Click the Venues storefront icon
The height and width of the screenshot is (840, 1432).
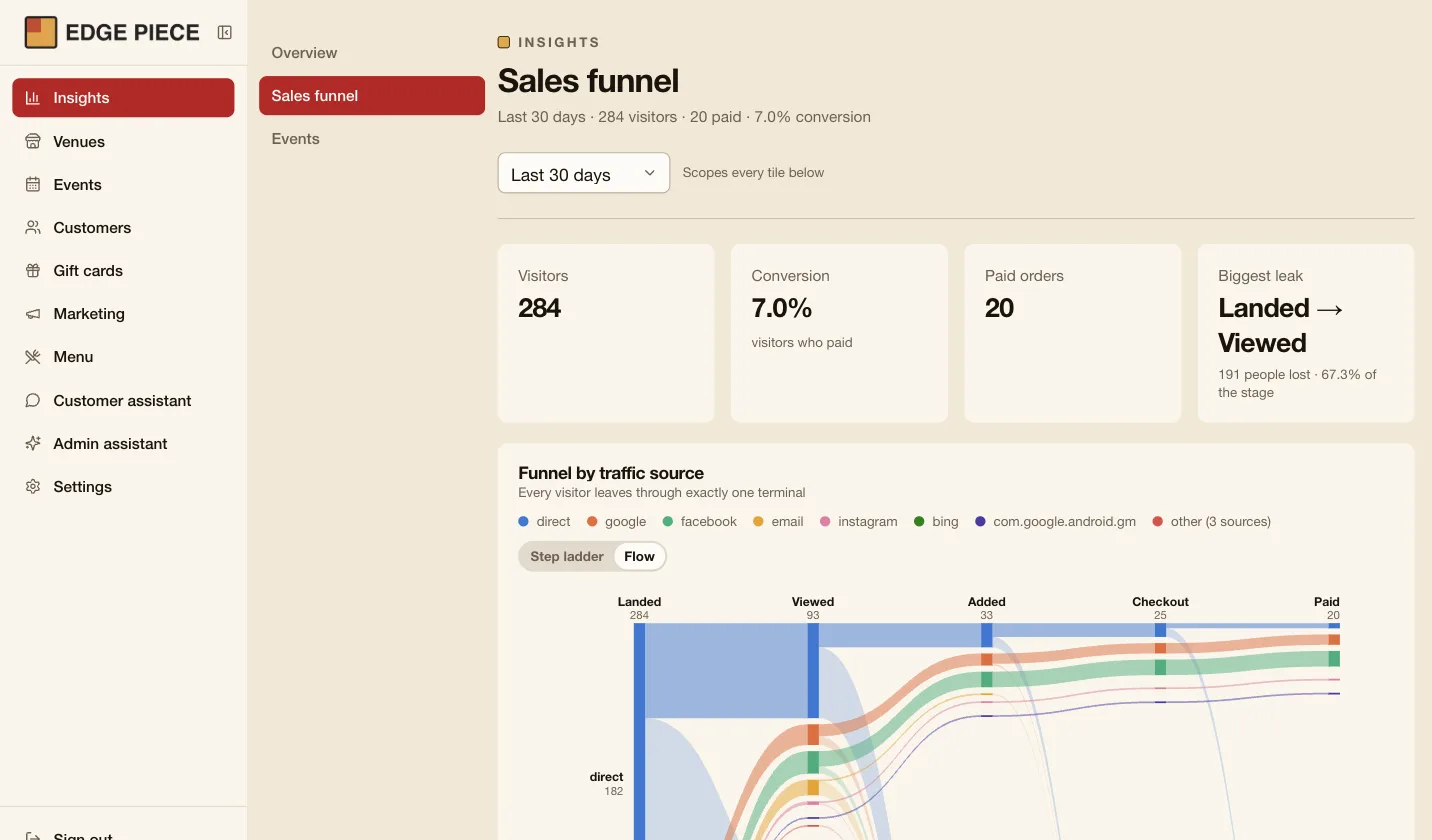click(x=33, y=141)
